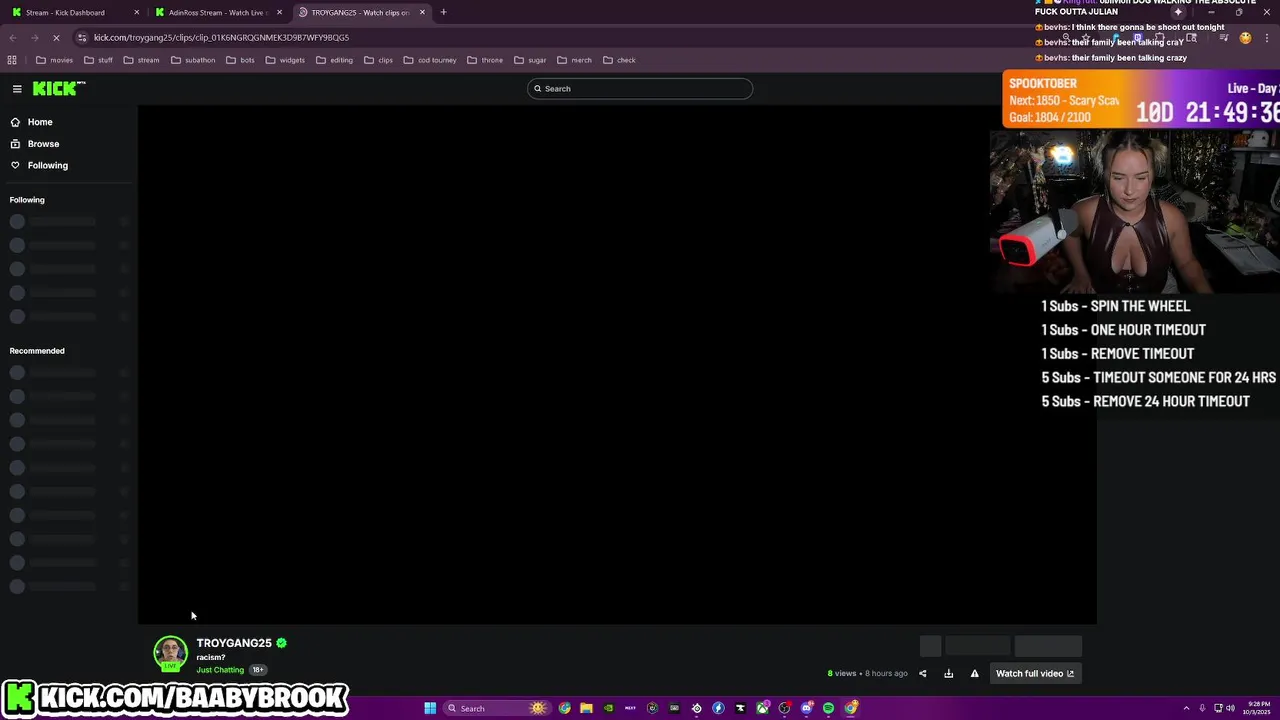
Task: Open the Windows Start menu
Action: tap(430, 708)
